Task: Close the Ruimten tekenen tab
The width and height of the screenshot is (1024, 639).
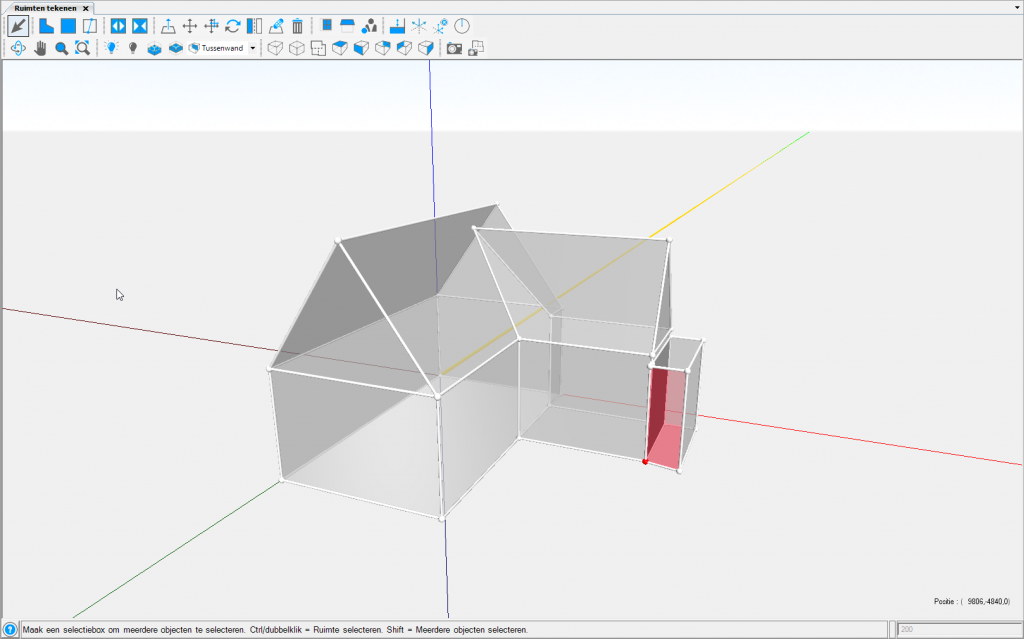Action: pyautogui.click(x=85, y=7)
